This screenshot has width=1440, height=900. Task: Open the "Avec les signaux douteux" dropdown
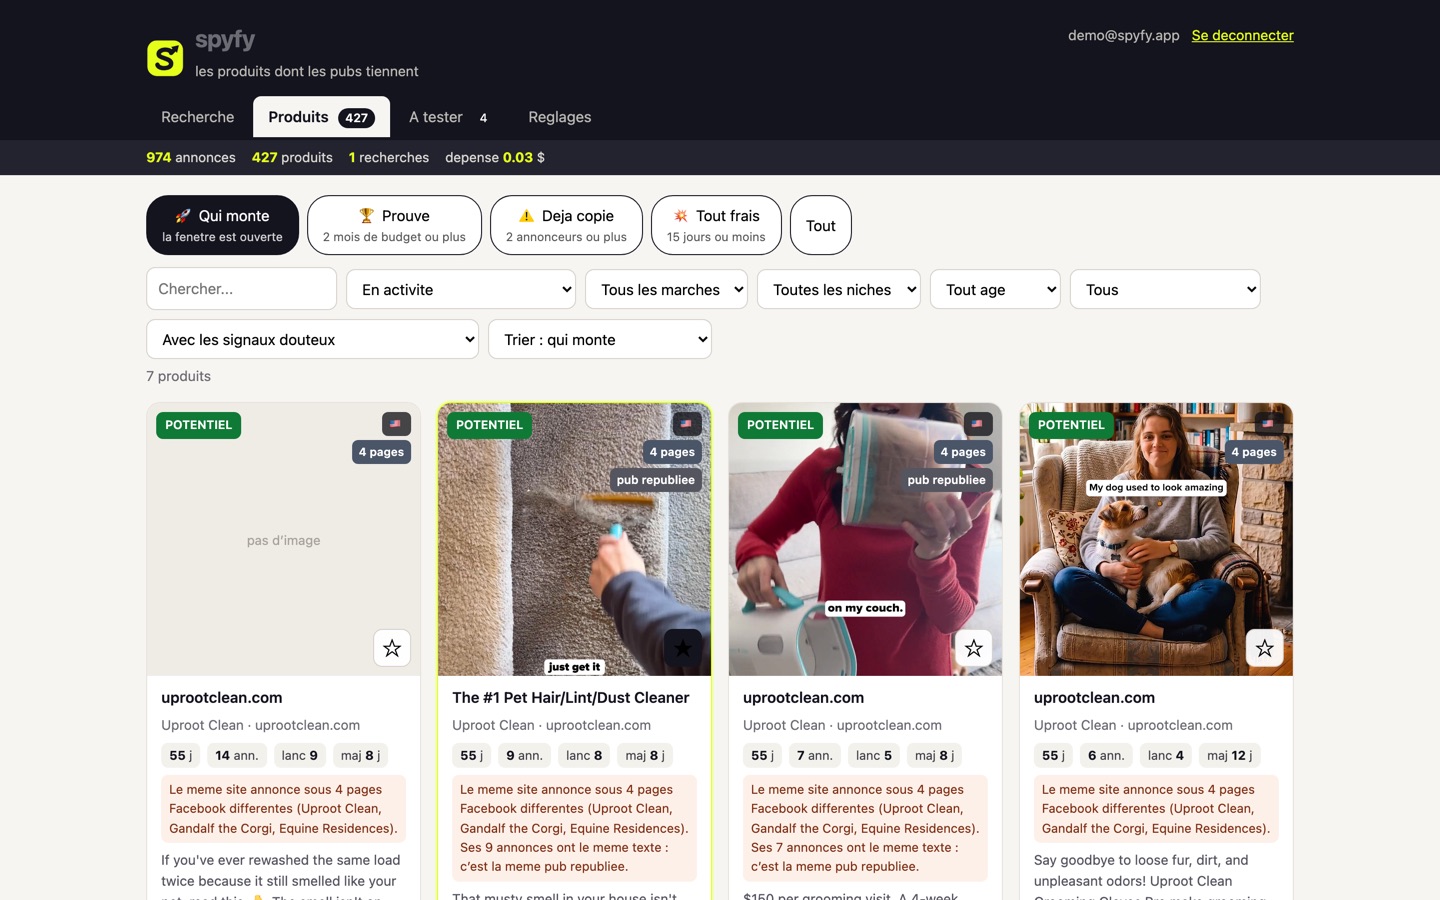click(x=313, y=339)
